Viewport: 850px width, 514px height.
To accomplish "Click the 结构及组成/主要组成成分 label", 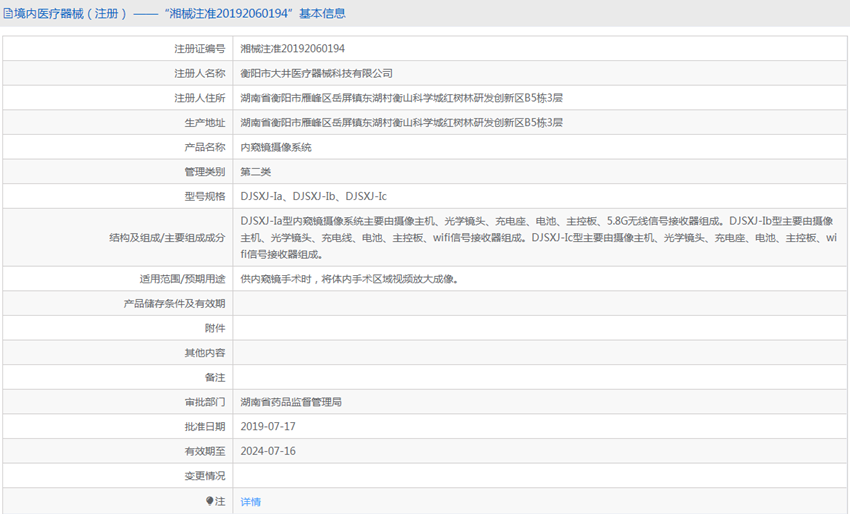I will click(167, 237).
